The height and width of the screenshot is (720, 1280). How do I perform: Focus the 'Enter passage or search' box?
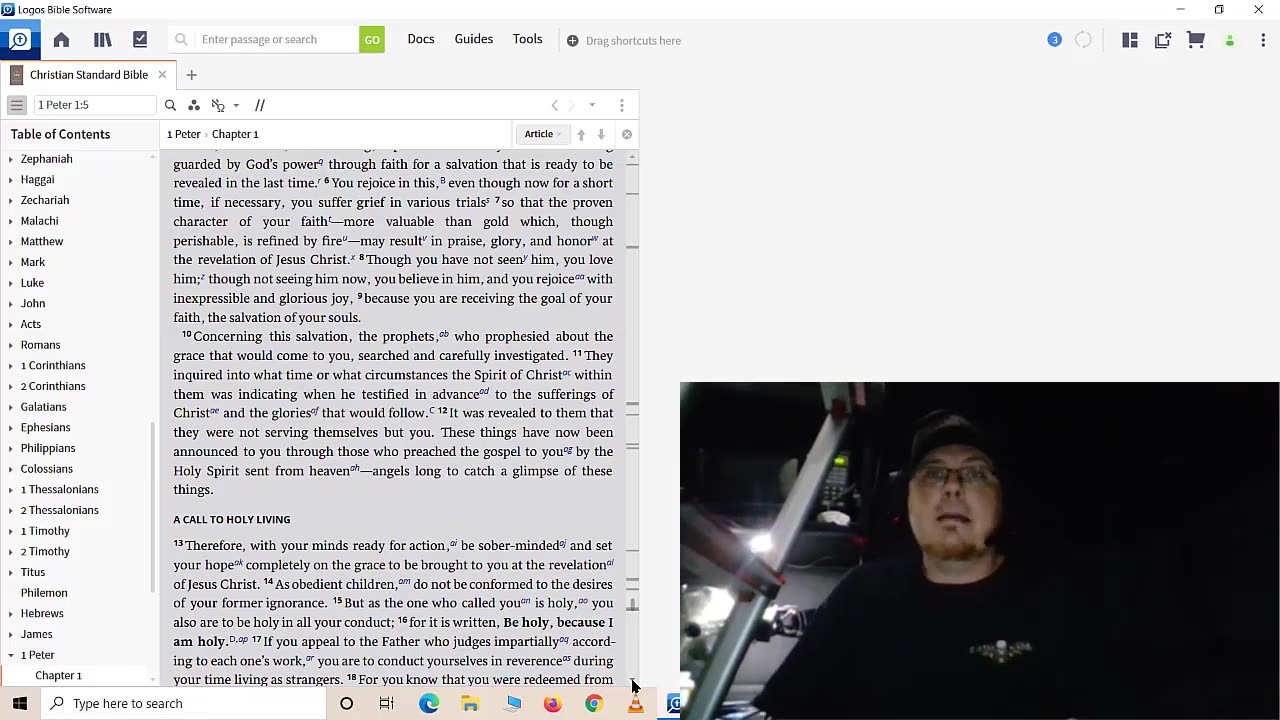[x=277, y=40]
